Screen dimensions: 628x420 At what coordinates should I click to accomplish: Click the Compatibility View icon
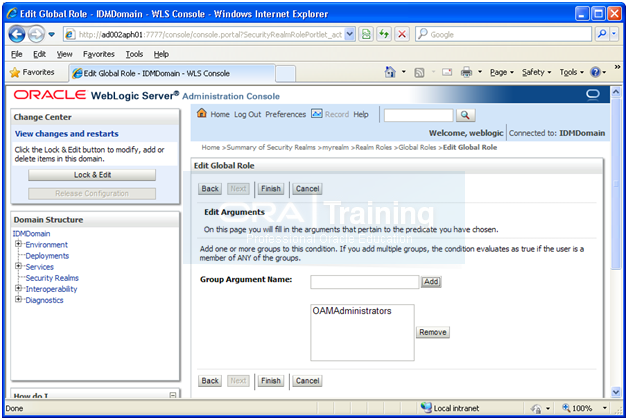[366, 34]
